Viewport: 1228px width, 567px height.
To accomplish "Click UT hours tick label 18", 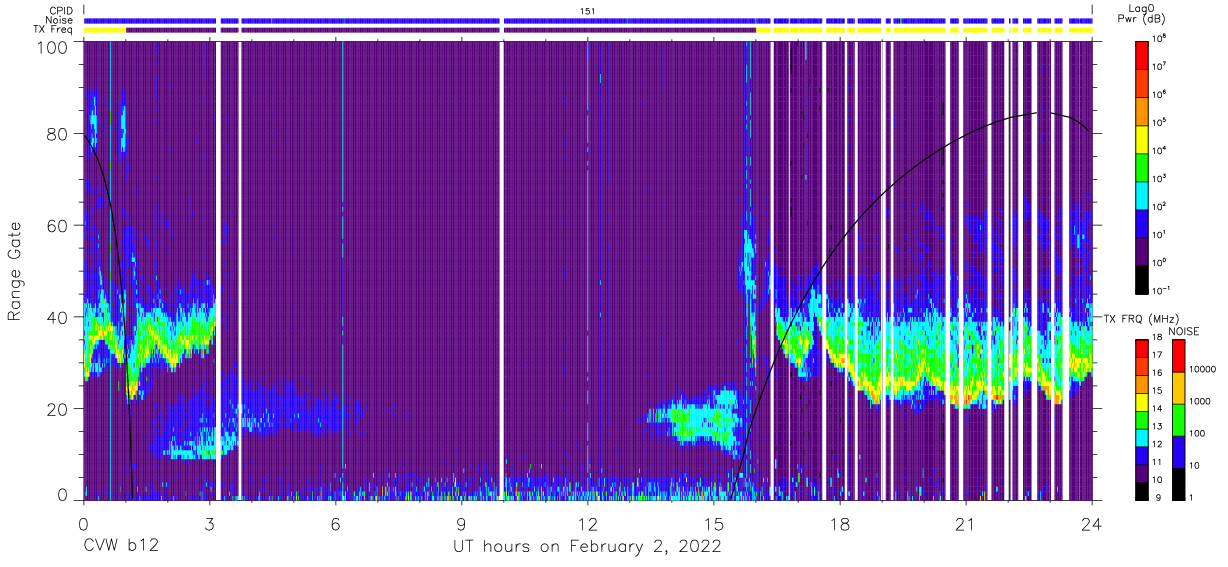I will click(x=840, y=524).
